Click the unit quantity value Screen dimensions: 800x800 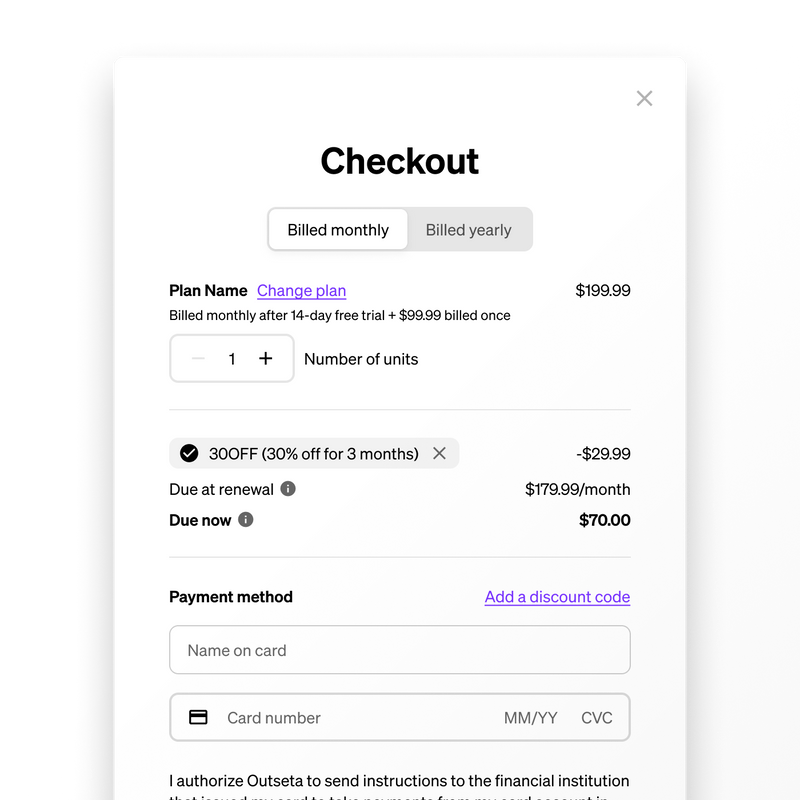coord(232,358)
